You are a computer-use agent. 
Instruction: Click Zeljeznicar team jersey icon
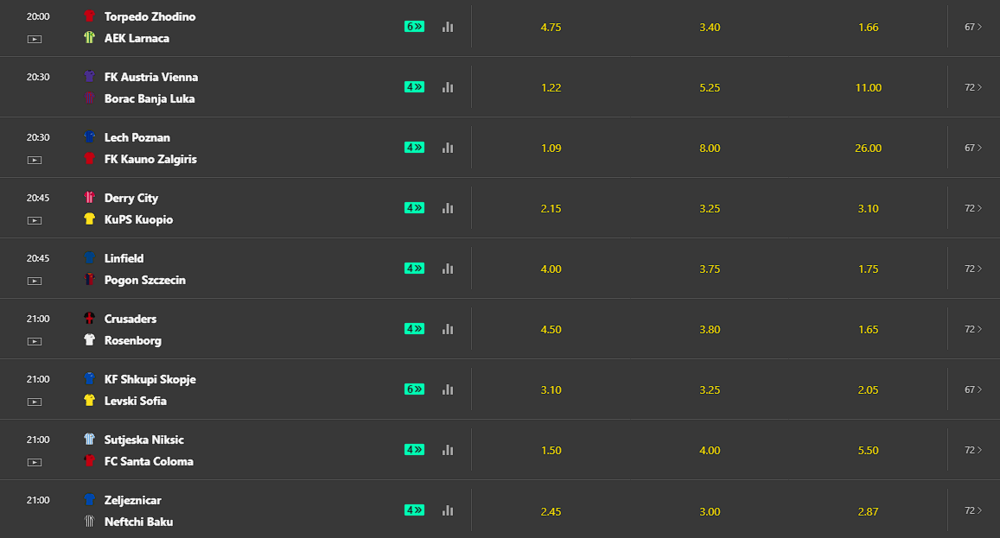(x=89, y=499)
